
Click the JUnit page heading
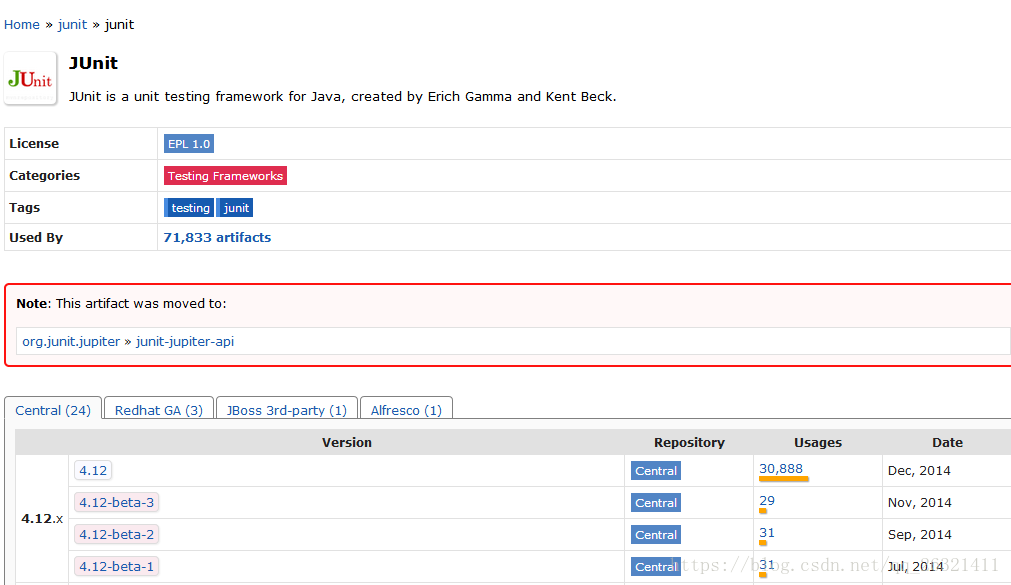pyautogui.click(x=93, y=63)
